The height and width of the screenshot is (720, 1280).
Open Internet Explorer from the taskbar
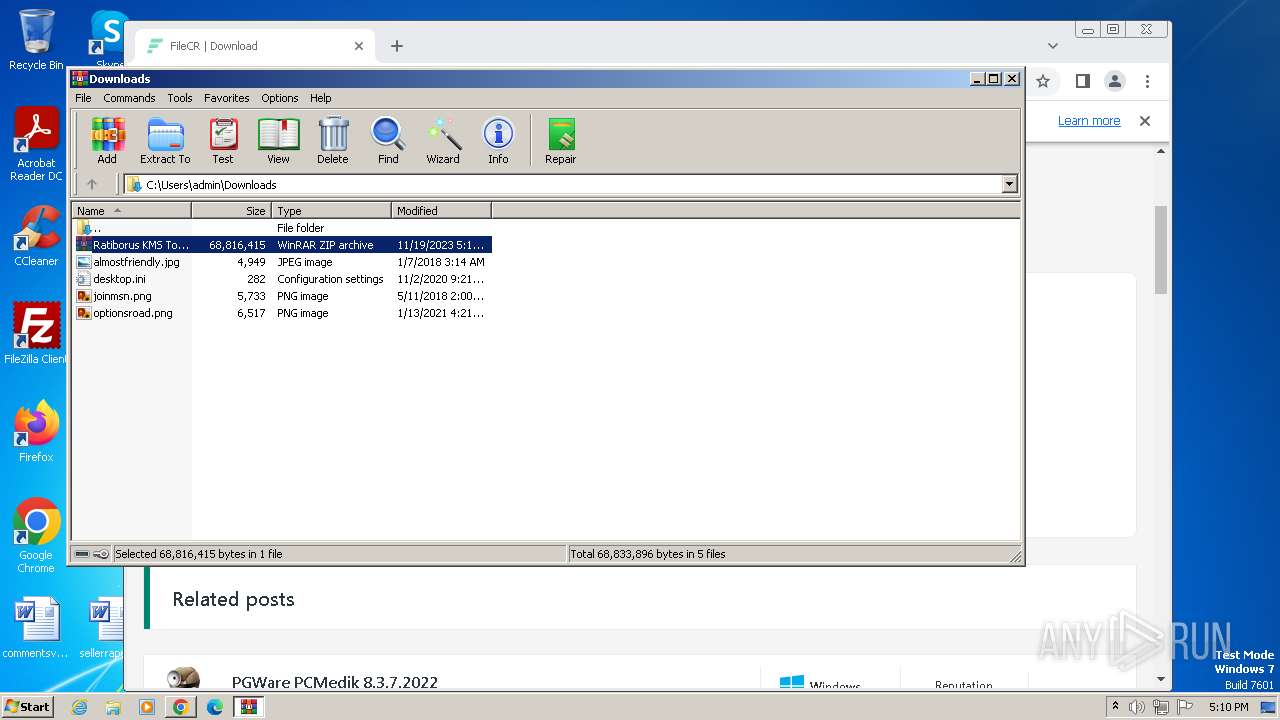tap(80, 707)
